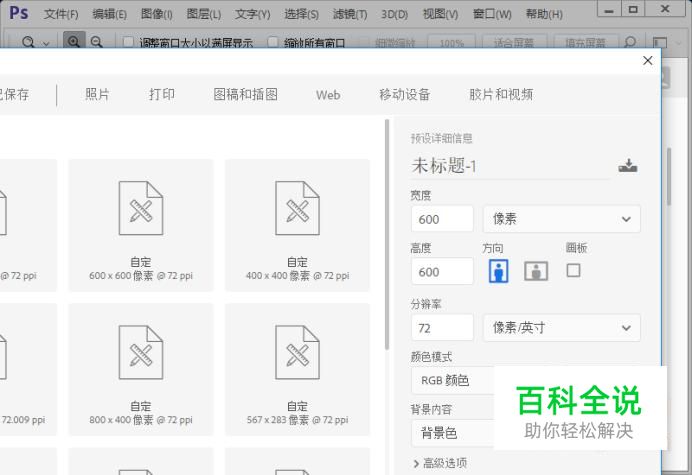
Task: Switch to the 图稿和插图 tab
Action: click(245, 94)
